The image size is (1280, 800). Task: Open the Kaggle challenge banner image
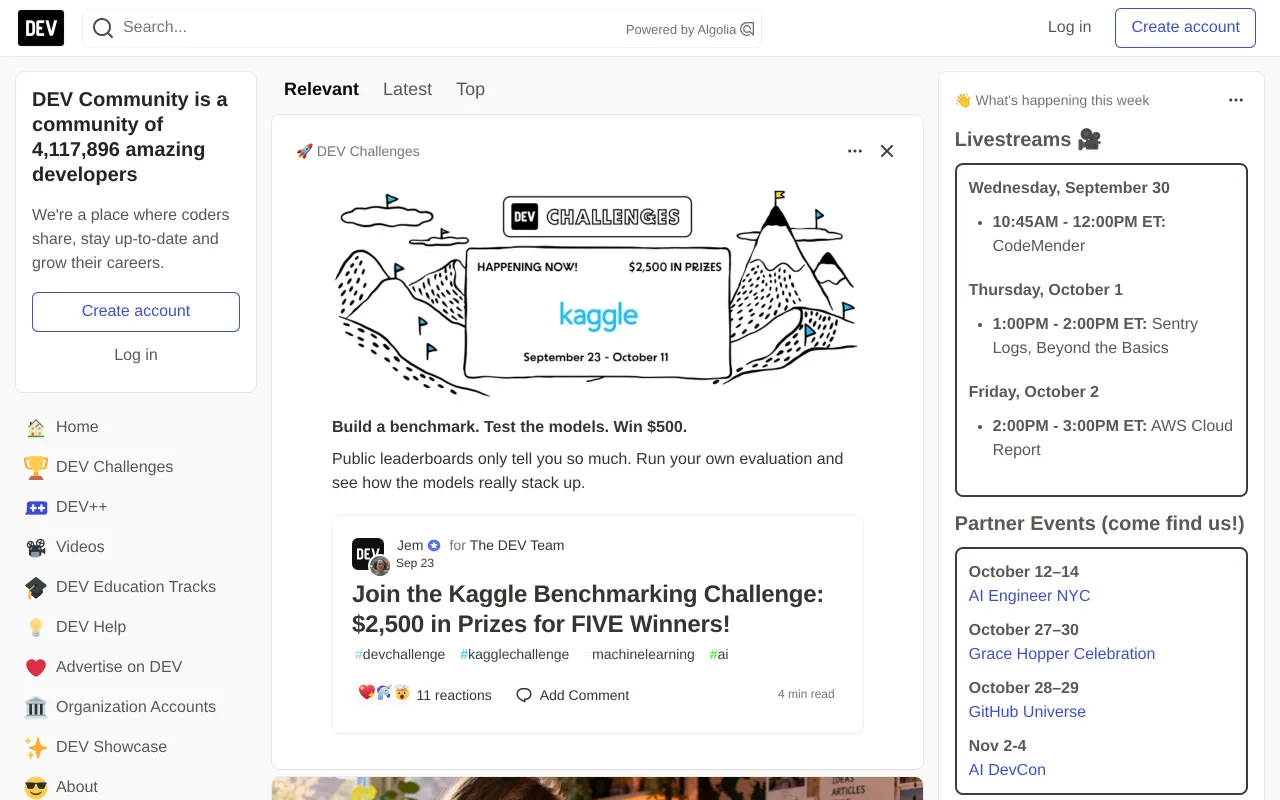[x=597, y=291]
